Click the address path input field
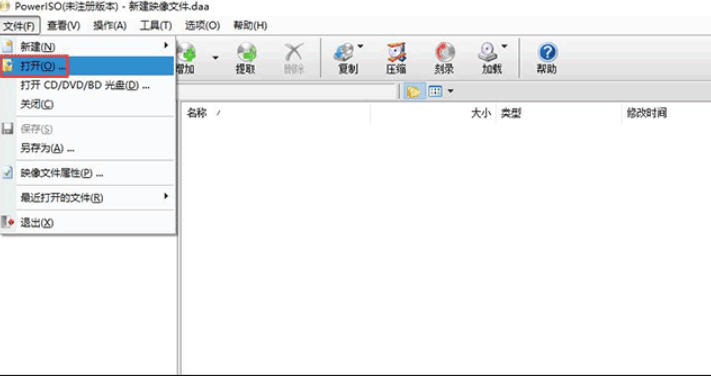 click(286, 92)
